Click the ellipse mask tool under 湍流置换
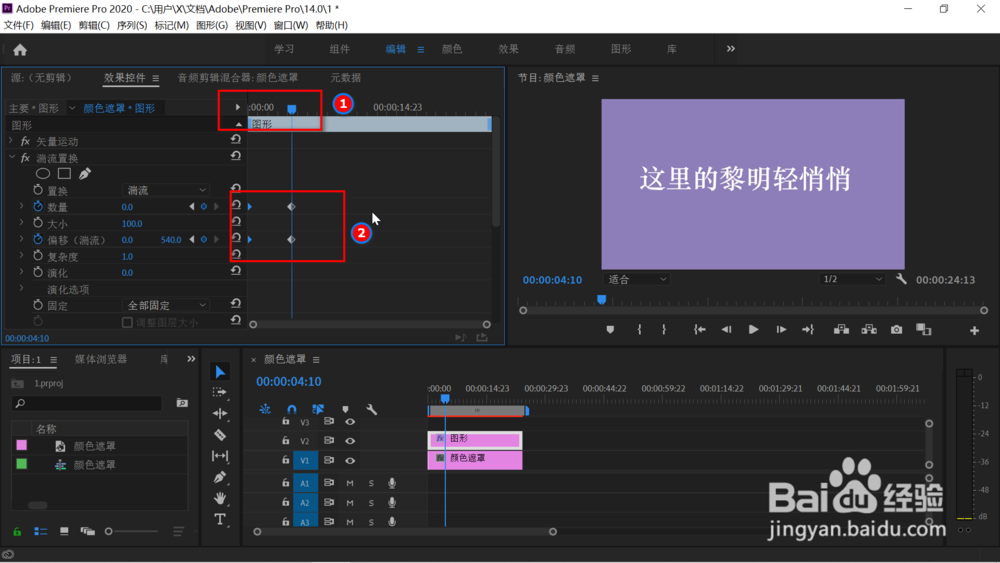Screen dimensions: 1000x563 coord(43,173)
